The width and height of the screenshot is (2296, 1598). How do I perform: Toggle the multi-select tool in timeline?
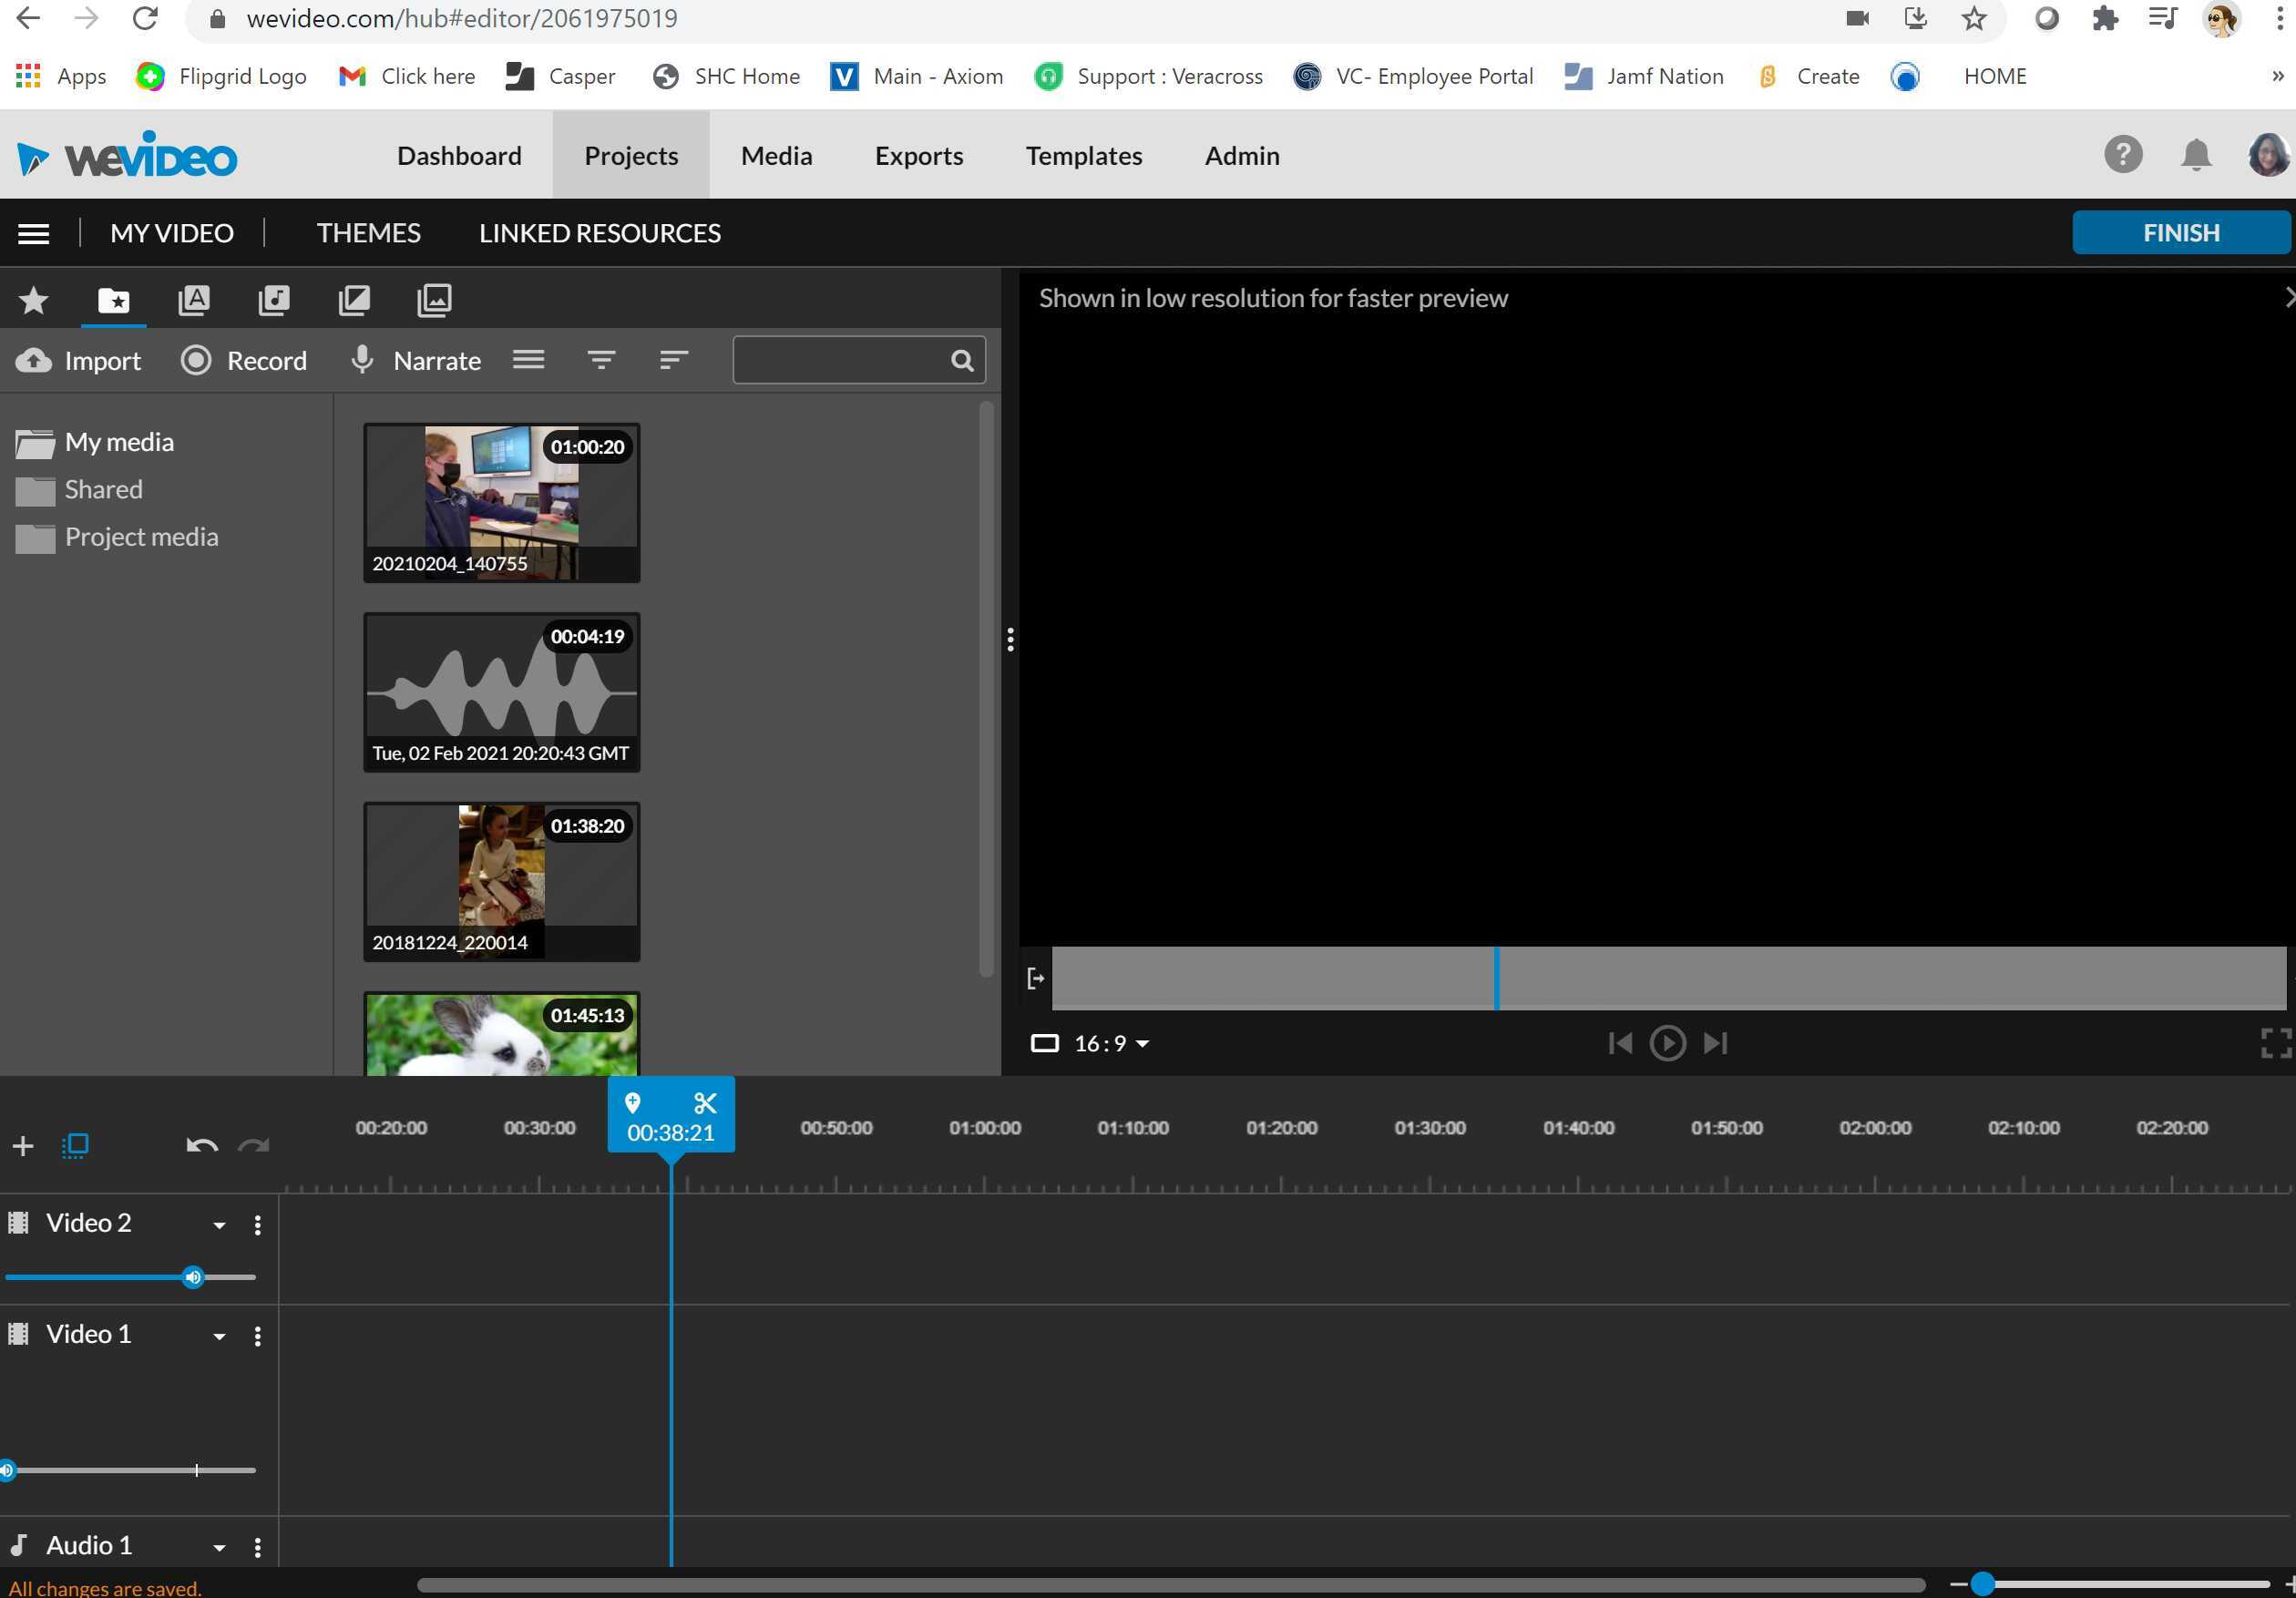(x=75, y=1146)
